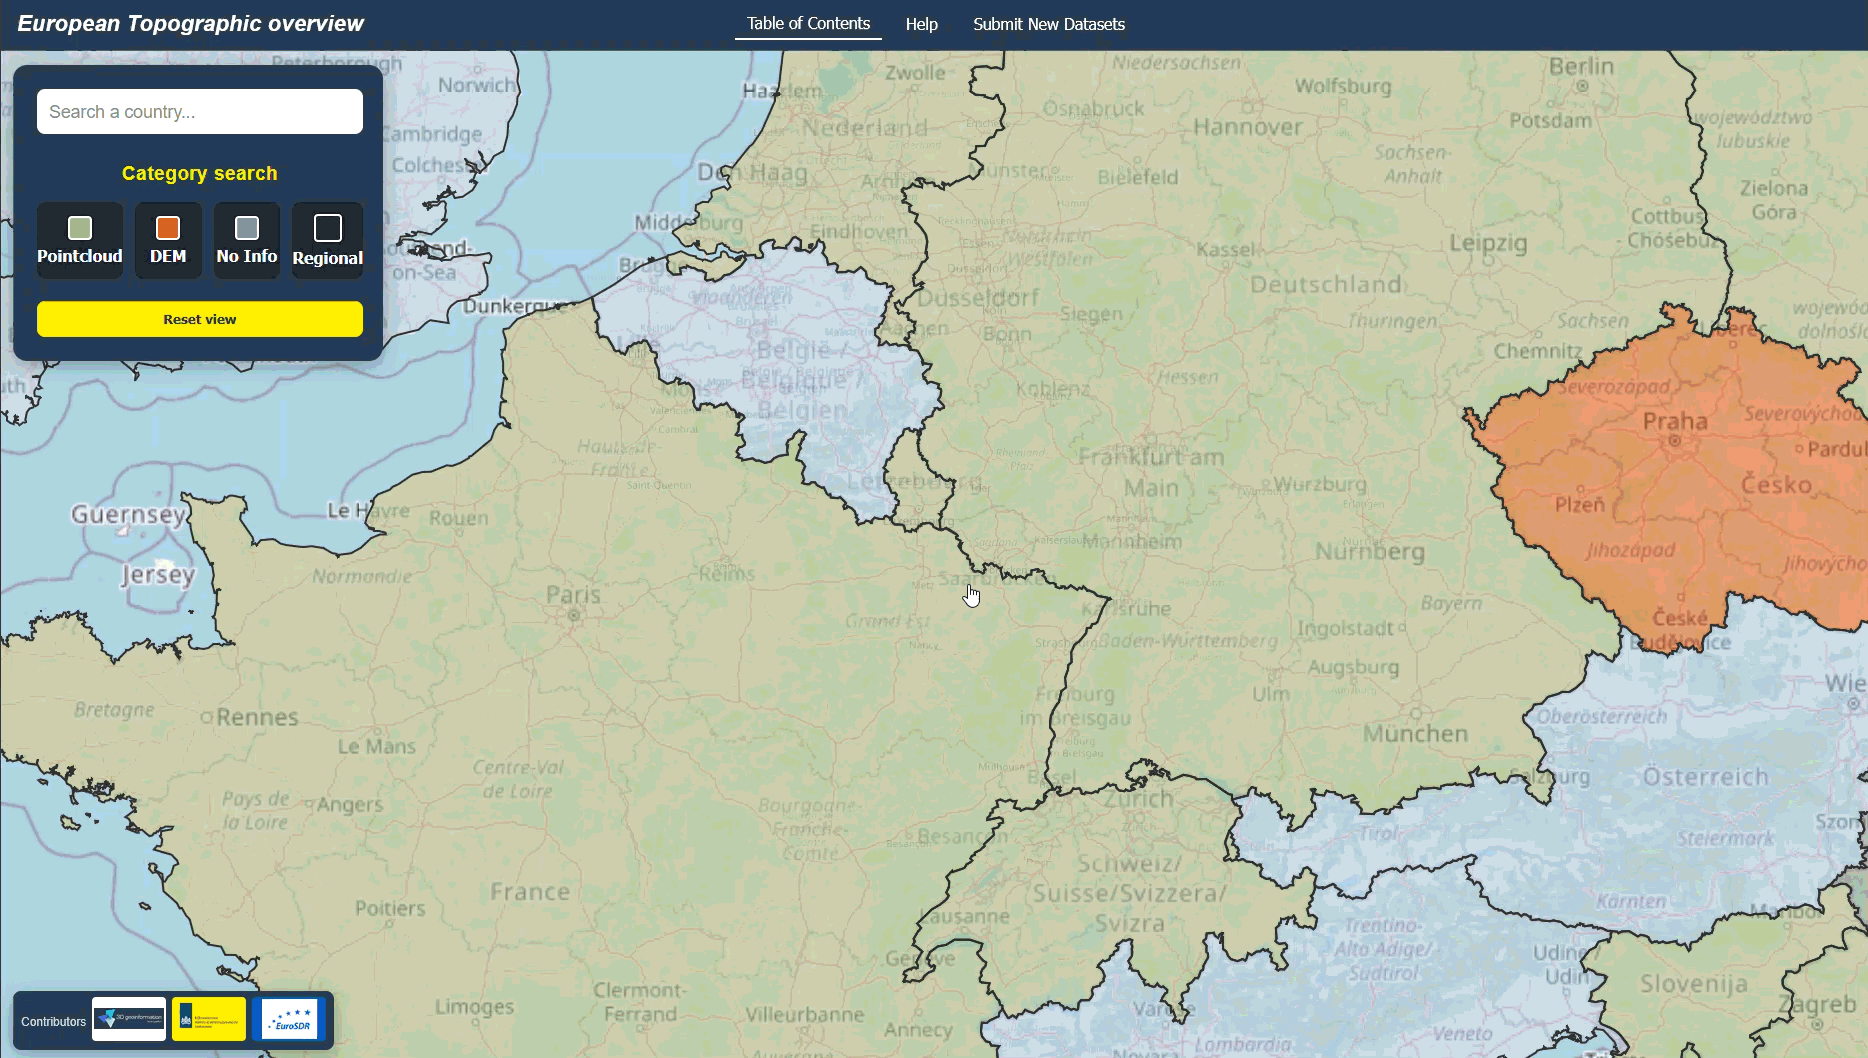Screen dimensions: 1868x1058
Task: Click the Search a country input field
Action: click(x=199, y=111)
